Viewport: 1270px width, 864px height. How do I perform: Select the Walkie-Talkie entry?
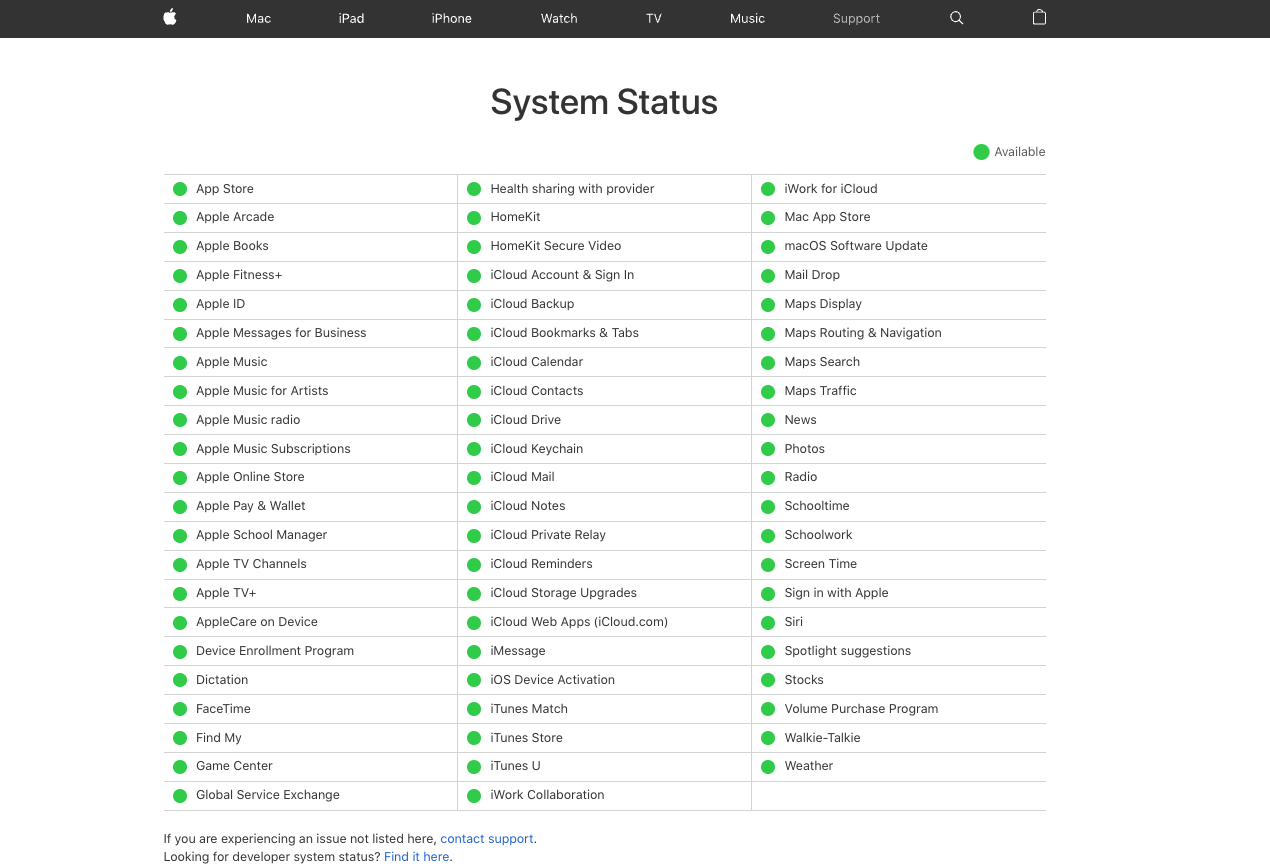(x=822, y=738)
